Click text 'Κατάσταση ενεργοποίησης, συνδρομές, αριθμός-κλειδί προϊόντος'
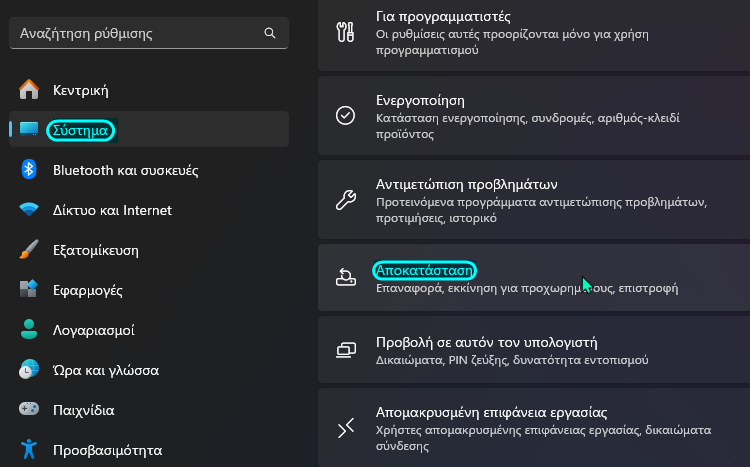This screenshot has height=467, width=750. pyautogui.click(x=528, y=126)
